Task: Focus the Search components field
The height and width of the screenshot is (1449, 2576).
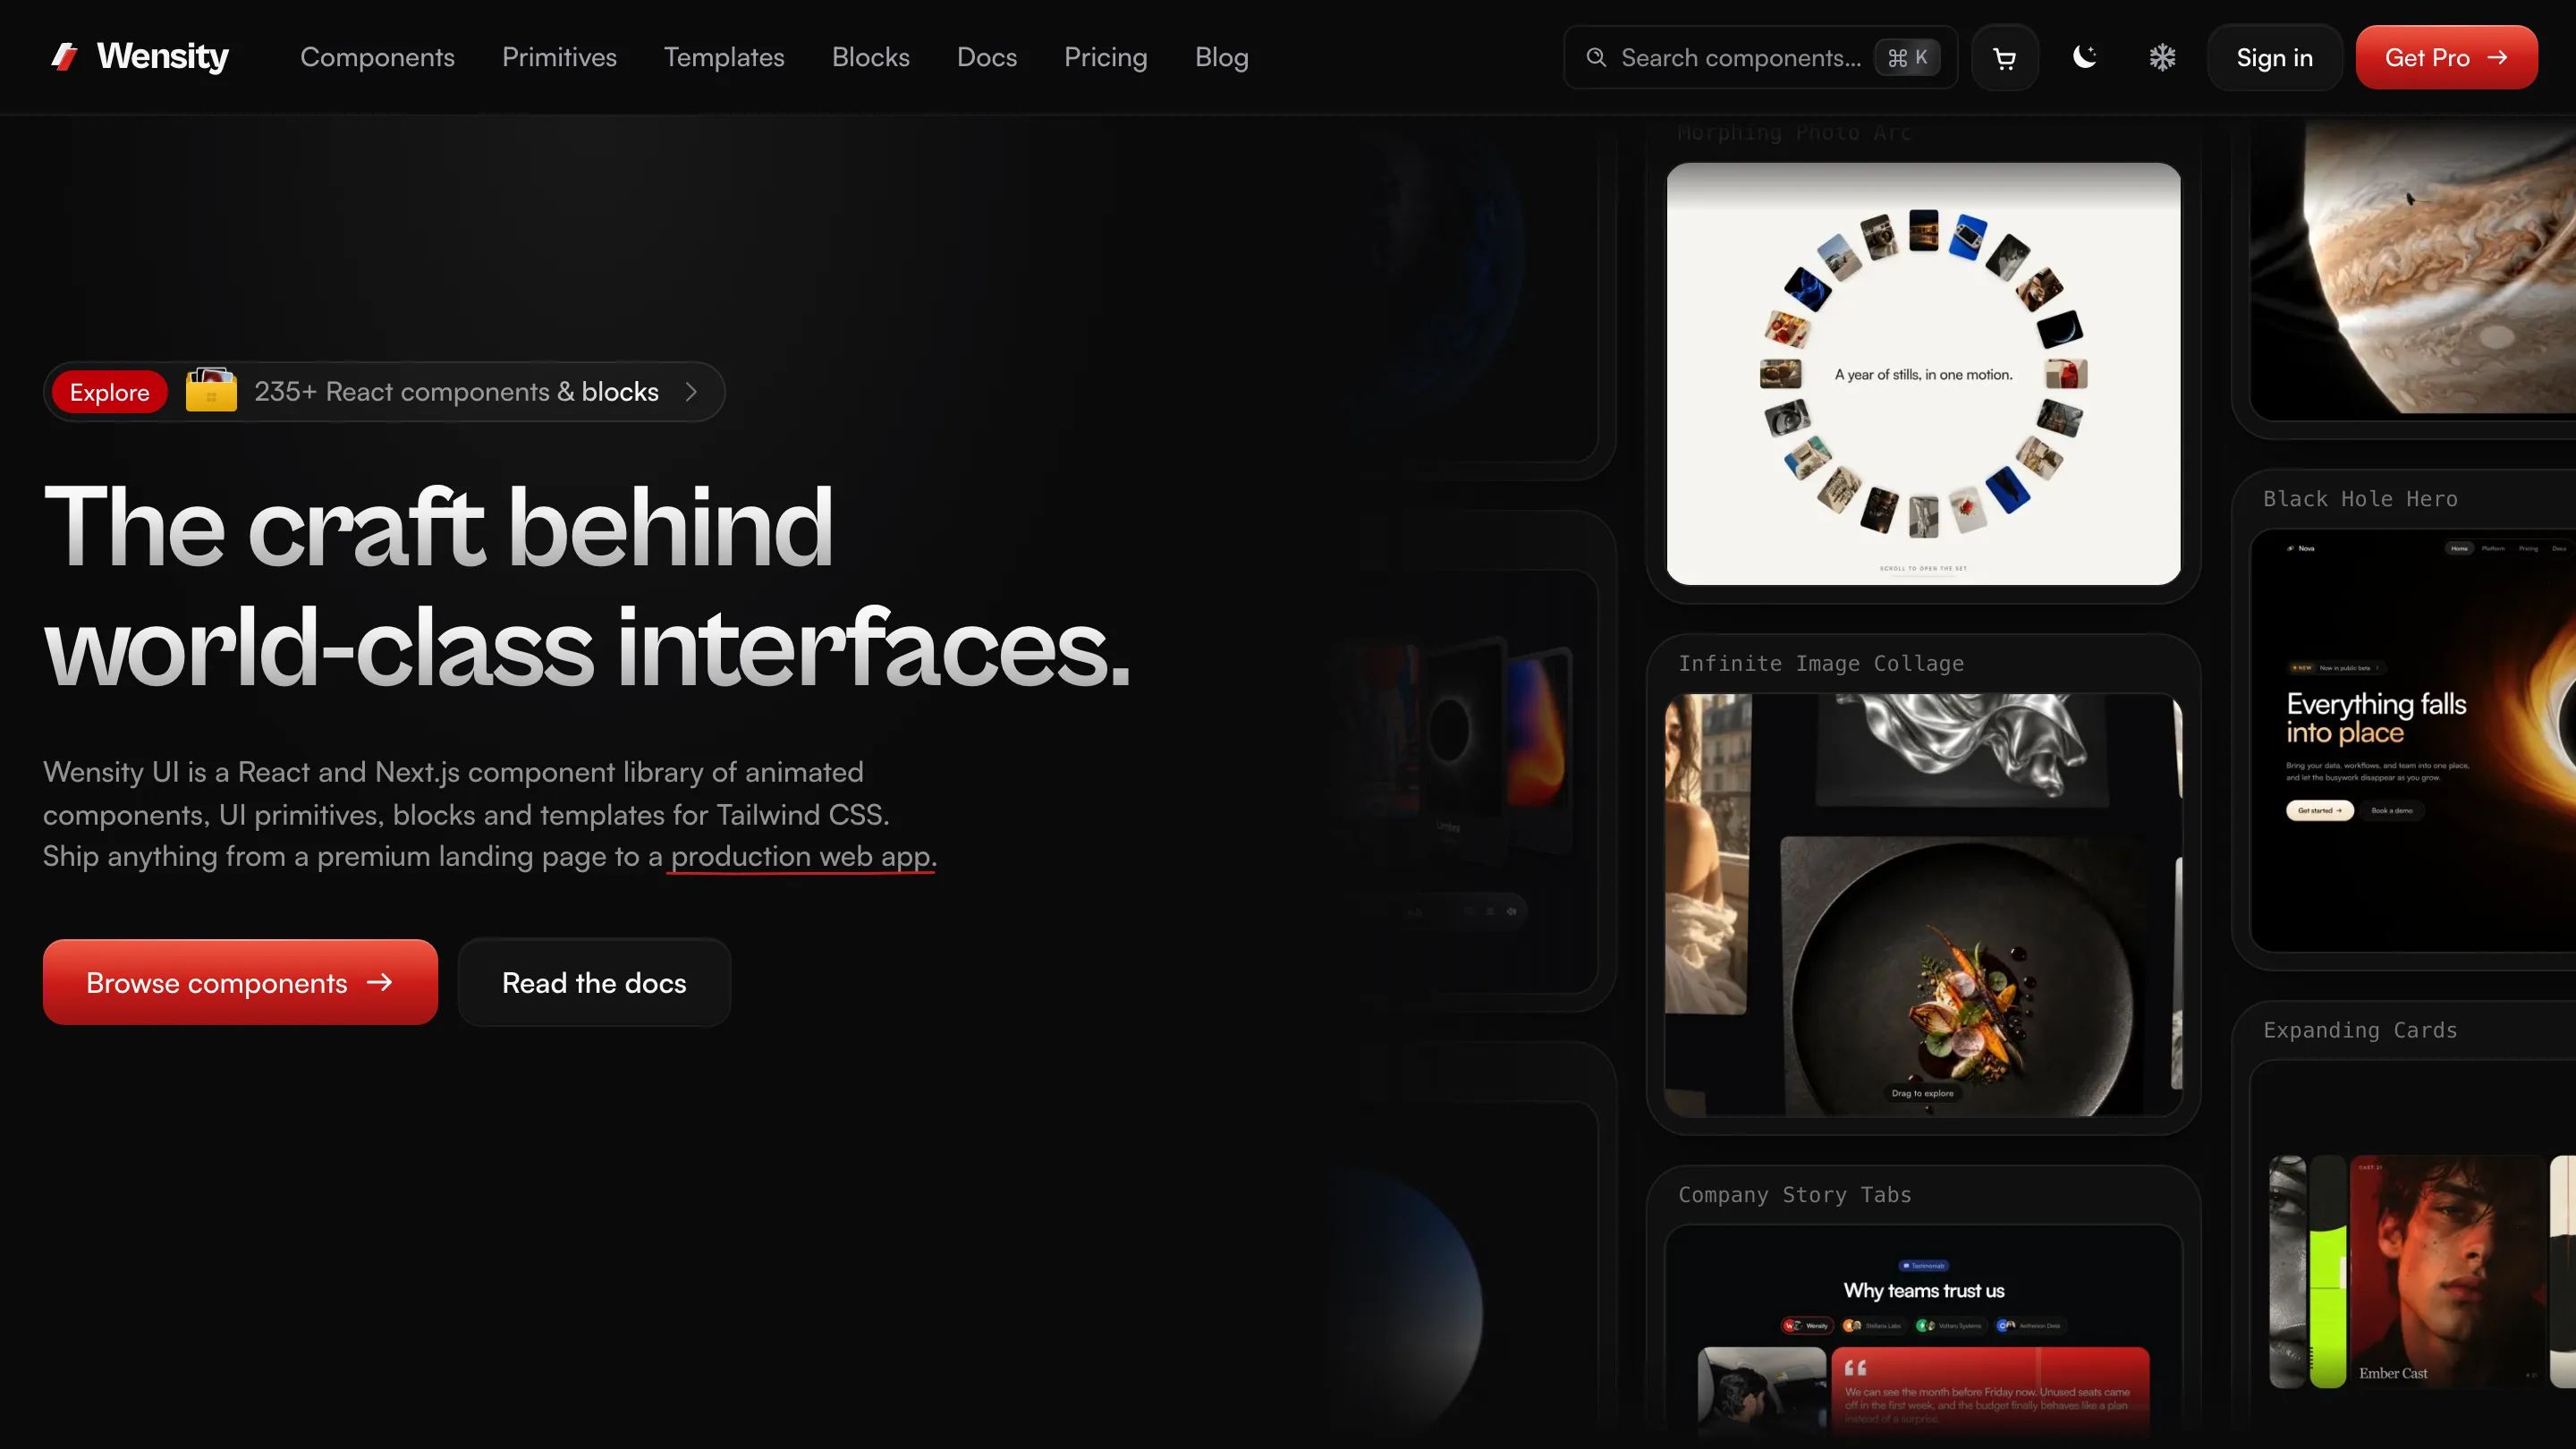Action: (1760, 58)
